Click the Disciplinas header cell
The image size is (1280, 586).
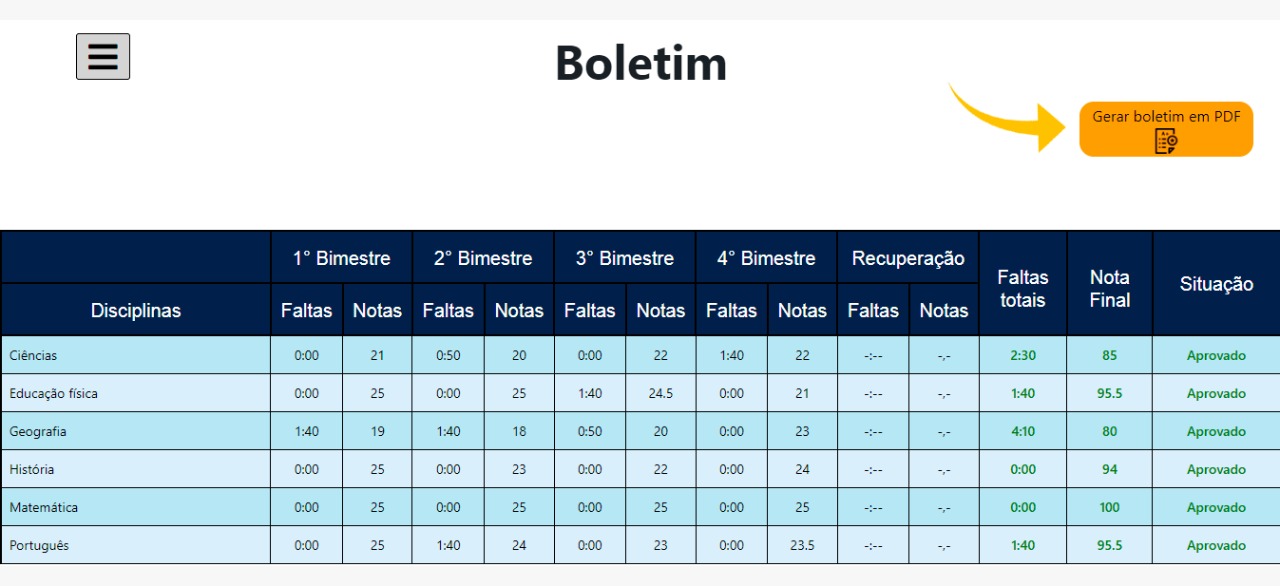(136, 310)
